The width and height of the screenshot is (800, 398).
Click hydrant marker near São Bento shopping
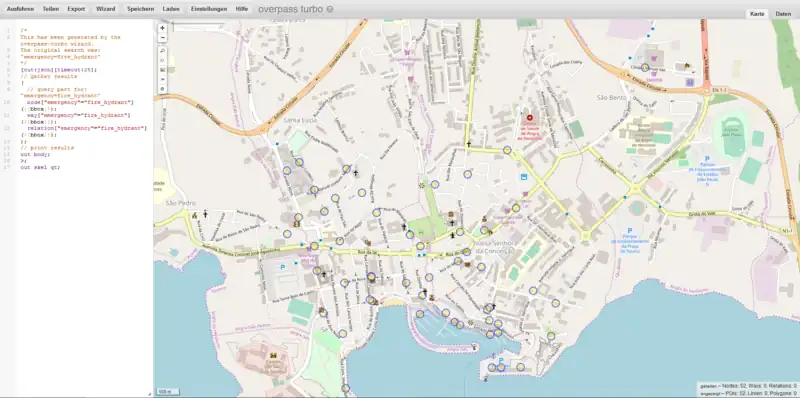coord(645,67)
